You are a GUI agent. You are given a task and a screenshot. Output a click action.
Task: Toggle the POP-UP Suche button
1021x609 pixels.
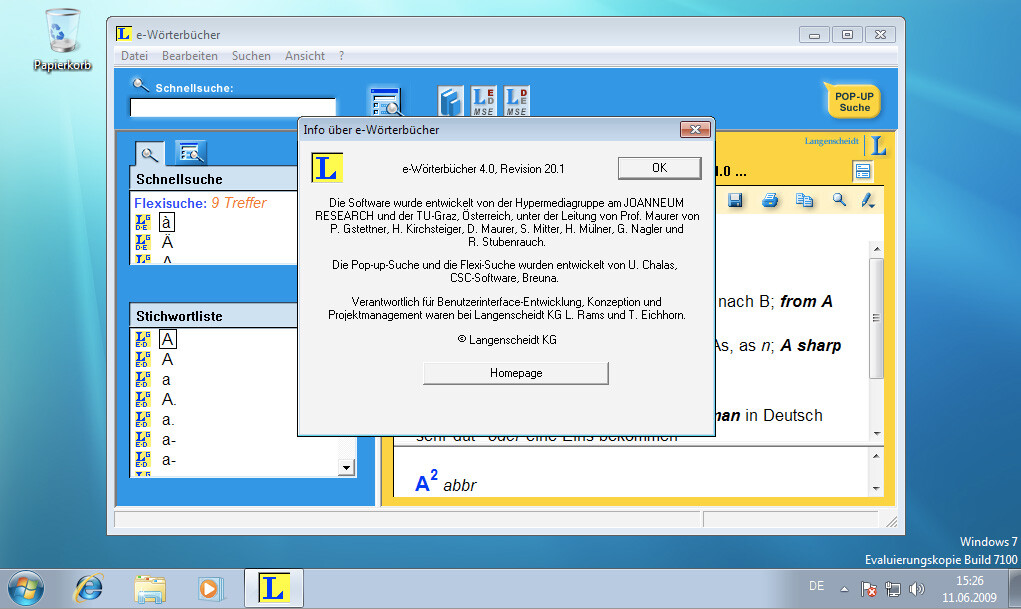[854, 101]
